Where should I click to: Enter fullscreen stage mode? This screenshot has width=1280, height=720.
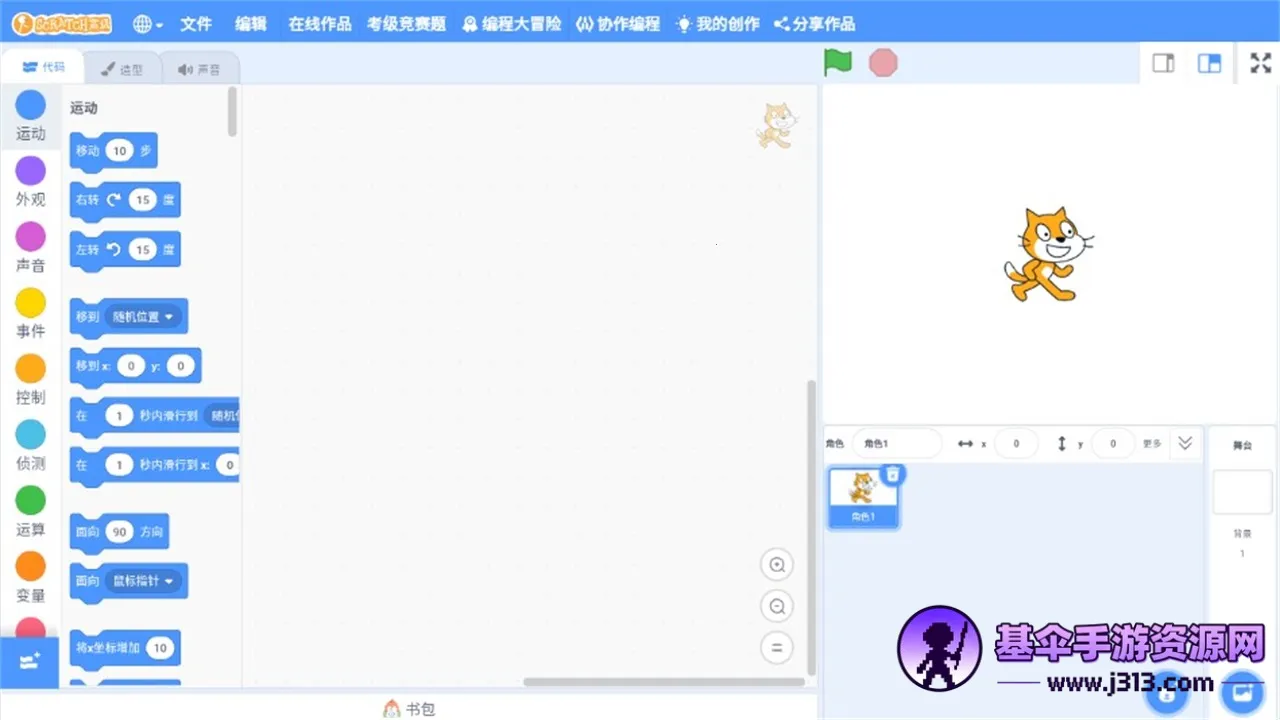1261,63
